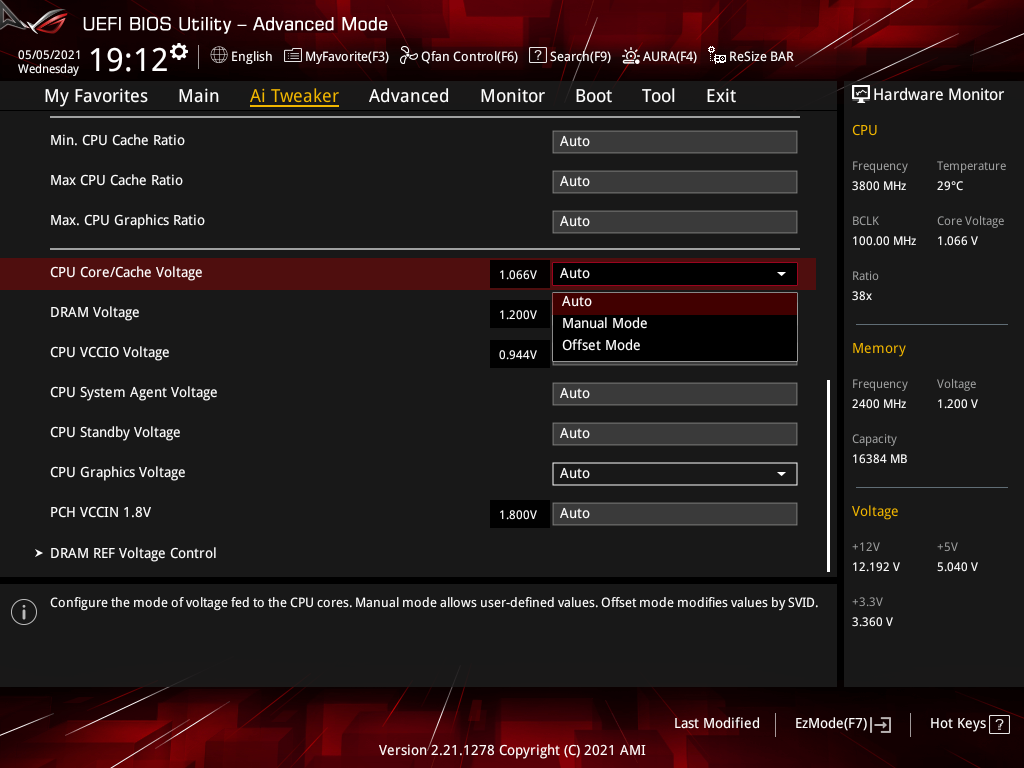The image size is (1024, 768).
Task: Open Last Modified settings list
Action: pyautogui.click(x=716, y=724)
